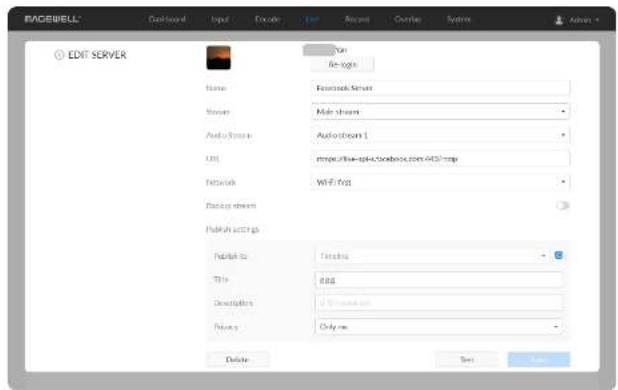Click the Re-login button

click(342, 65)
